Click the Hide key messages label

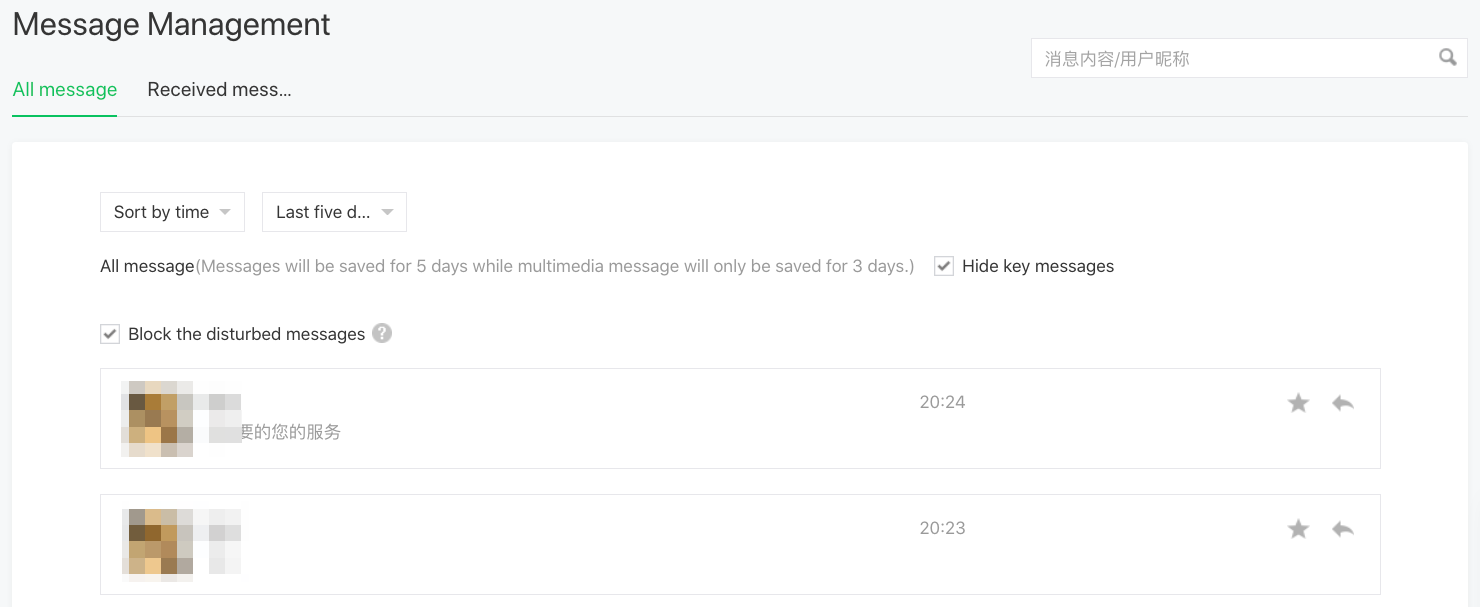tap(1037, 266)
